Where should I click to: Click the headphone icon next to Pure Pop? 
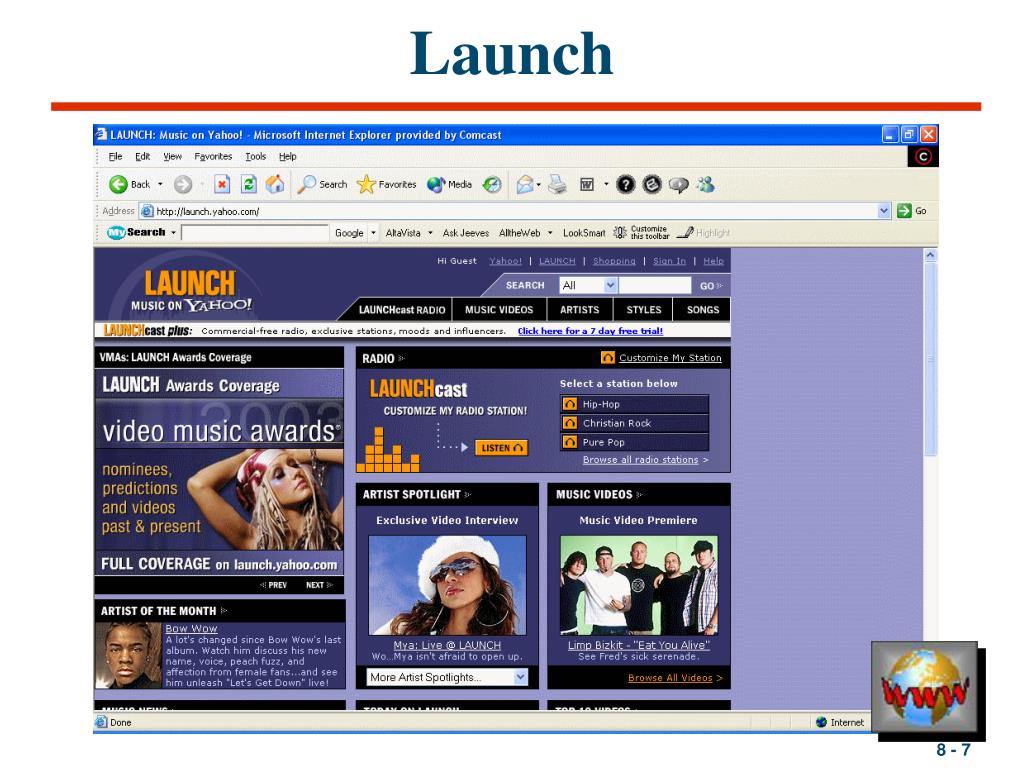coord(569,442)
